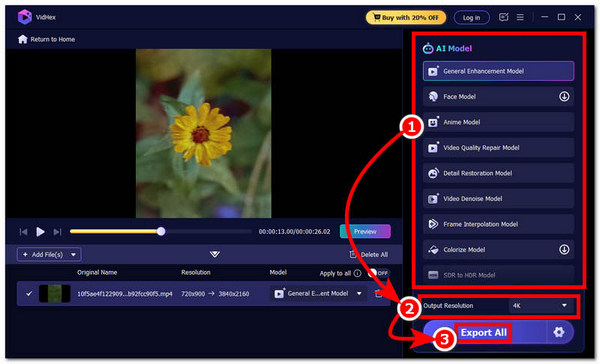
Task: Select General Enhancement Model
Action: [x=498, y=71]
